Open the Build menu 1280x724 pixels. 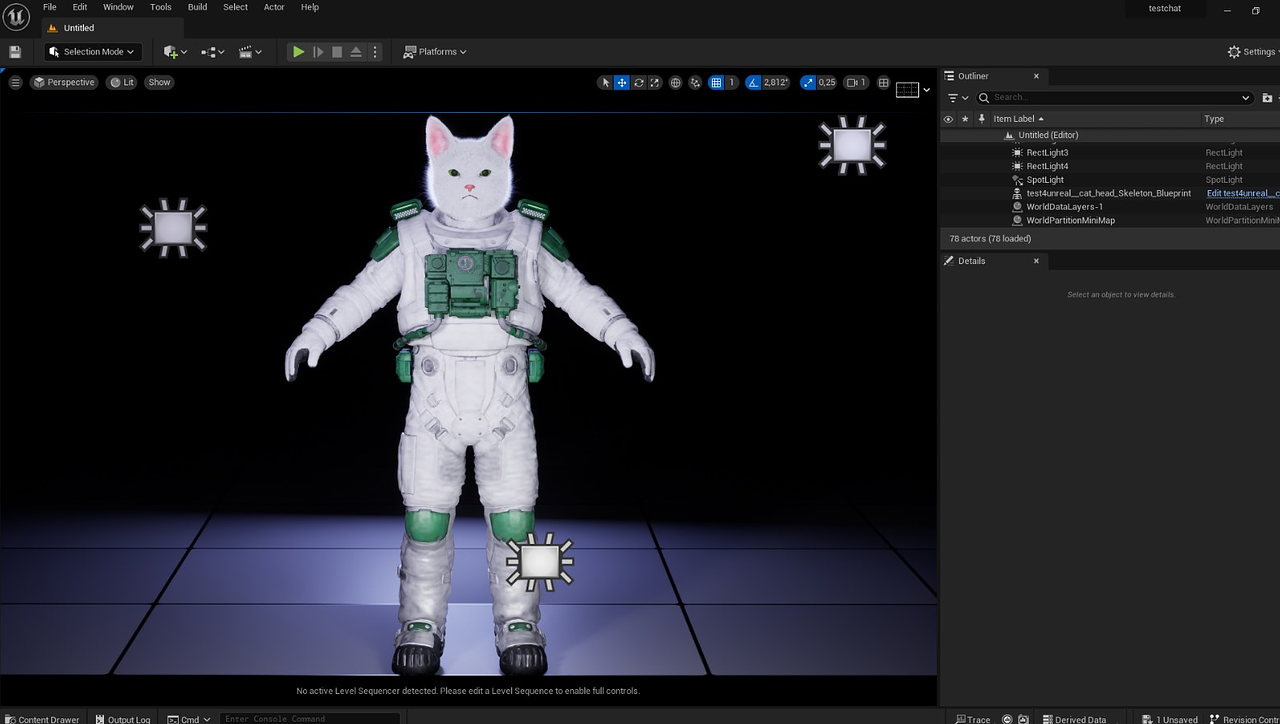pos(197,7)
